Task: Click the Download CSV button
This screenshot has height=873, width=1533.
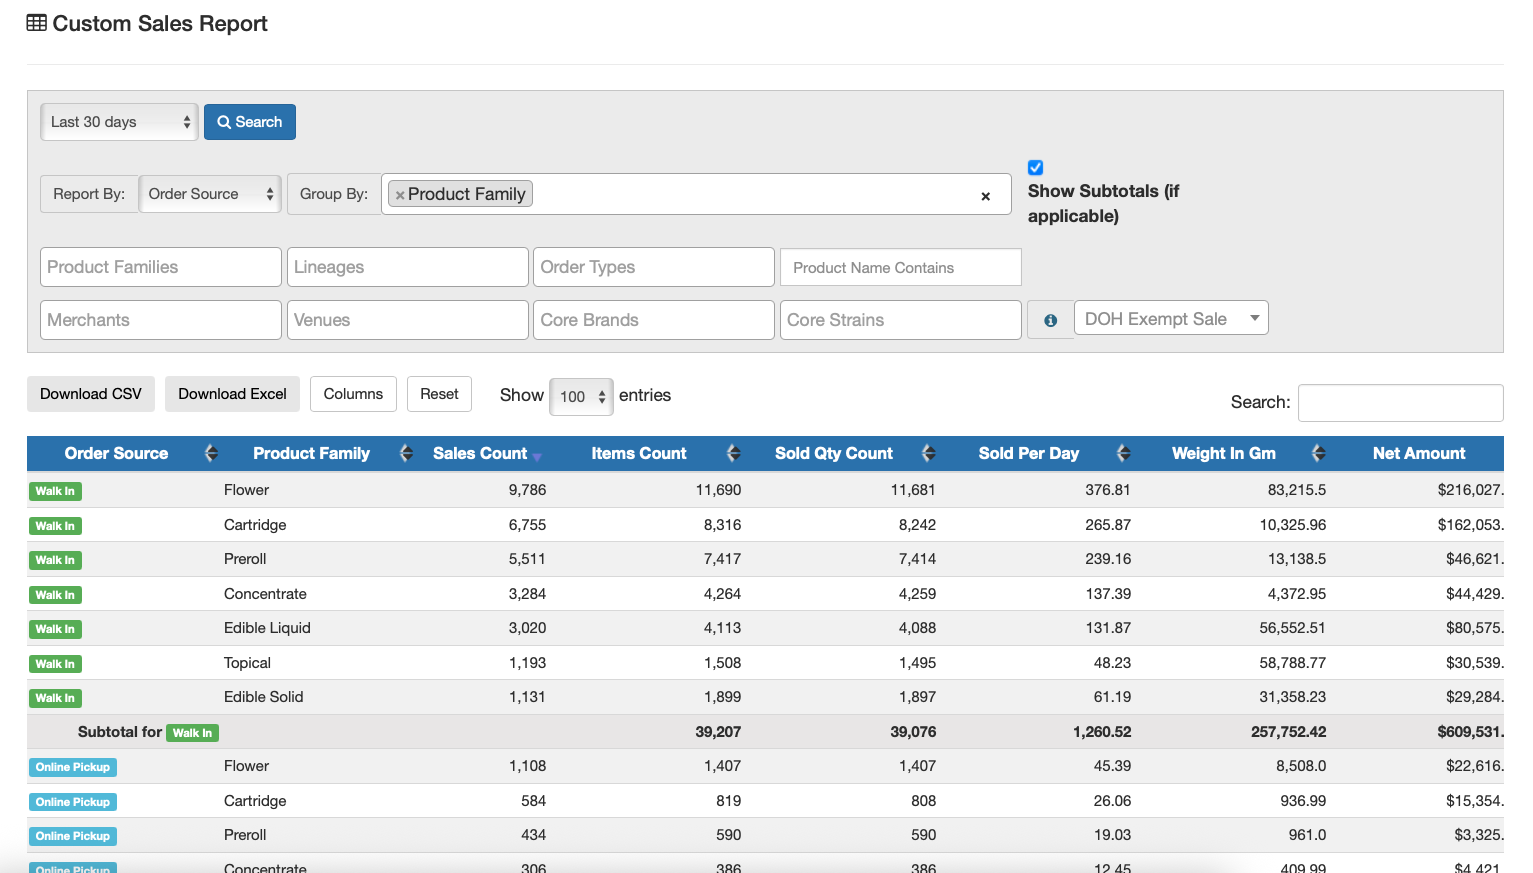Action: (91, 394)
